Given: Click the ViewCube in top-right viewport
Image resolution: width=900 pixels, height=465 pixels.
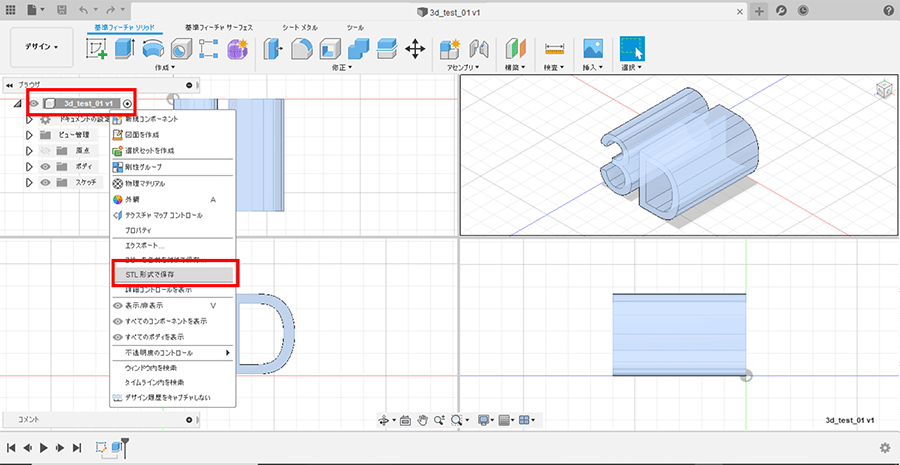Looking at the screenshot, I should click(x=884, y=90).
